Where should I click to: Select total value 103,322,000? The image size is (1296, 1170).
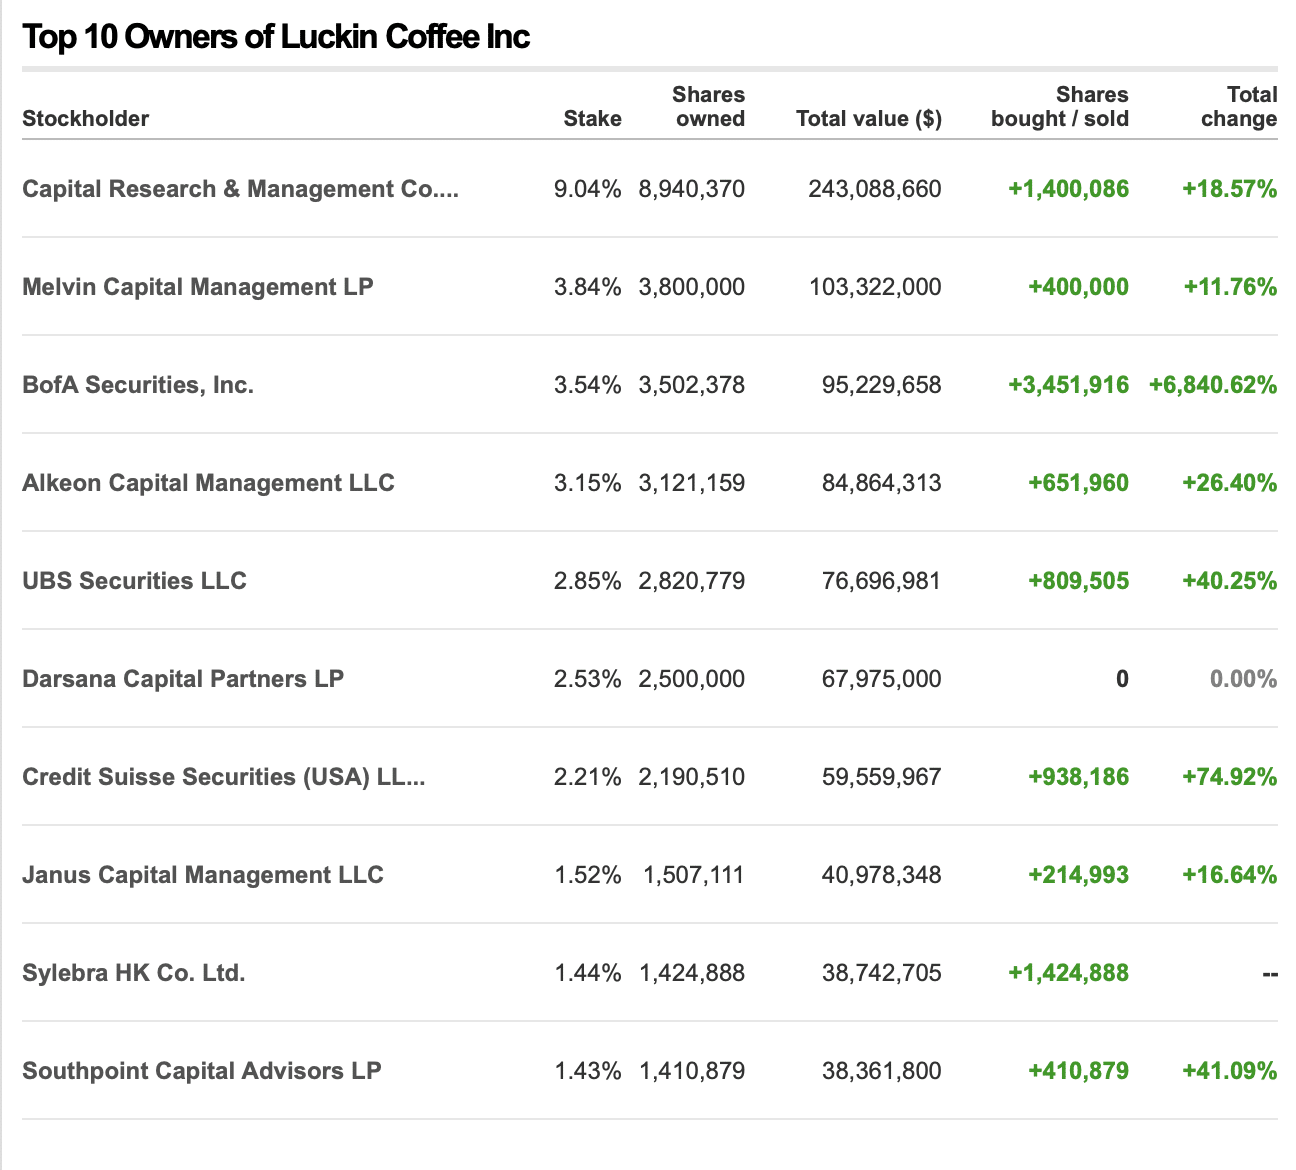point(875,287)
